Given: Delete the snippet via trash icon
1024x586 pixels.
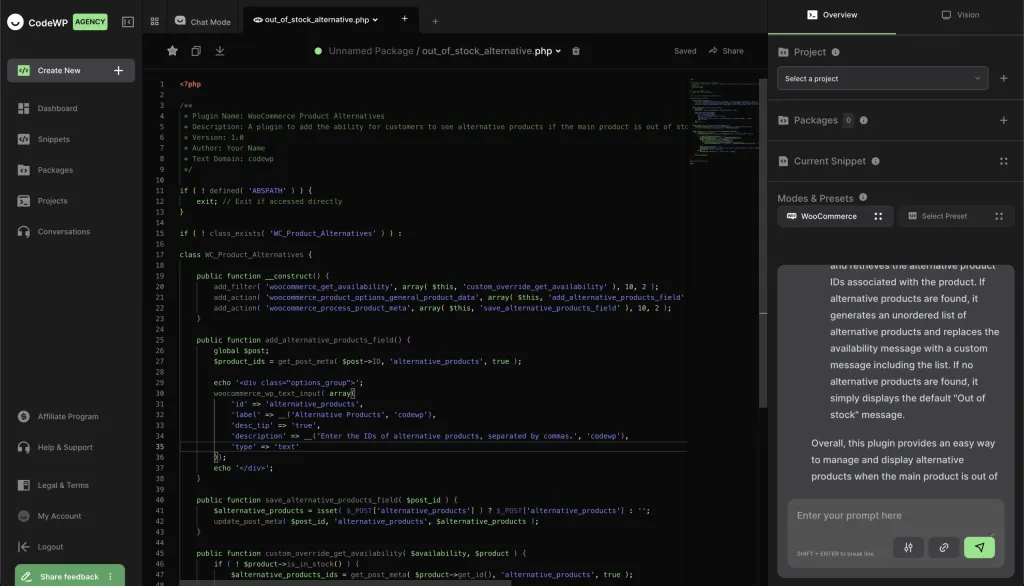Looking at the screenshot, I should (x=575, y=51).
